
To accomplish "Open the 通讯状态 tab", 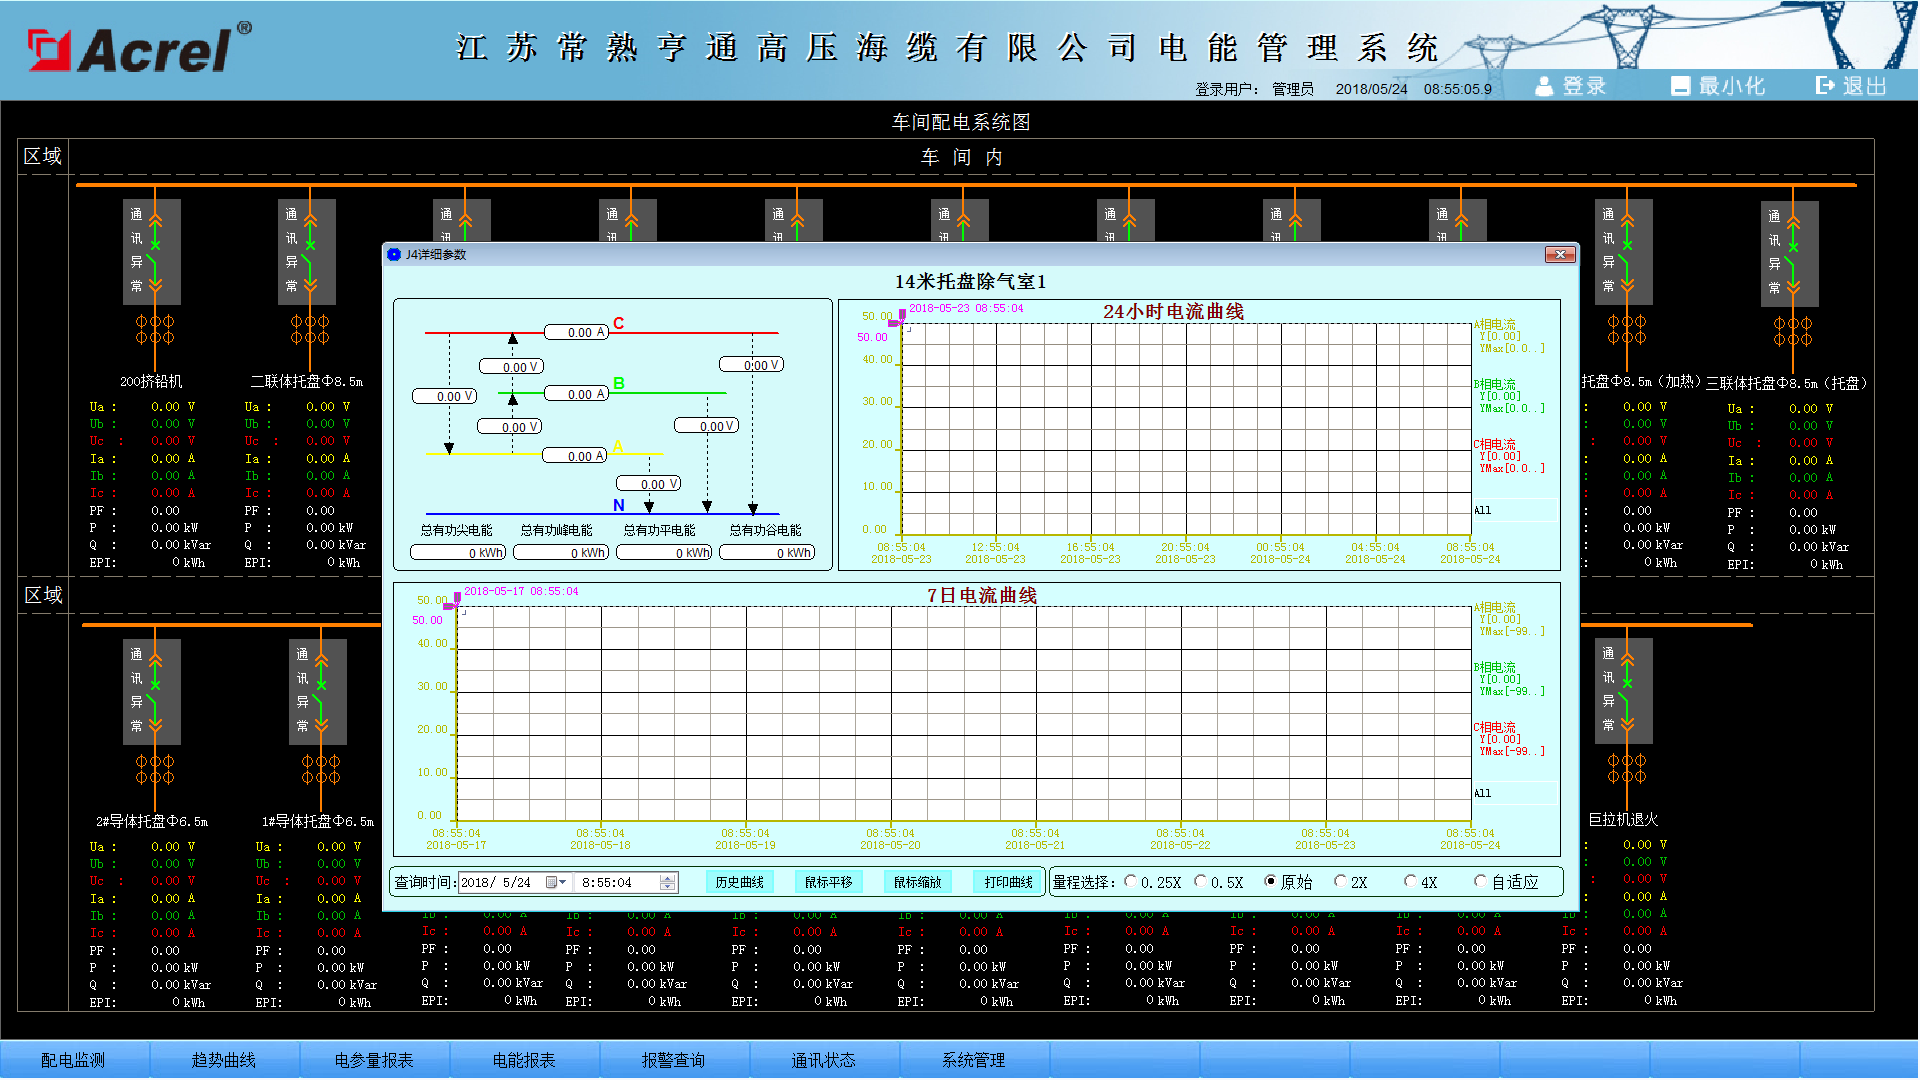I will pyautogui.click(x=824, y=1060).
